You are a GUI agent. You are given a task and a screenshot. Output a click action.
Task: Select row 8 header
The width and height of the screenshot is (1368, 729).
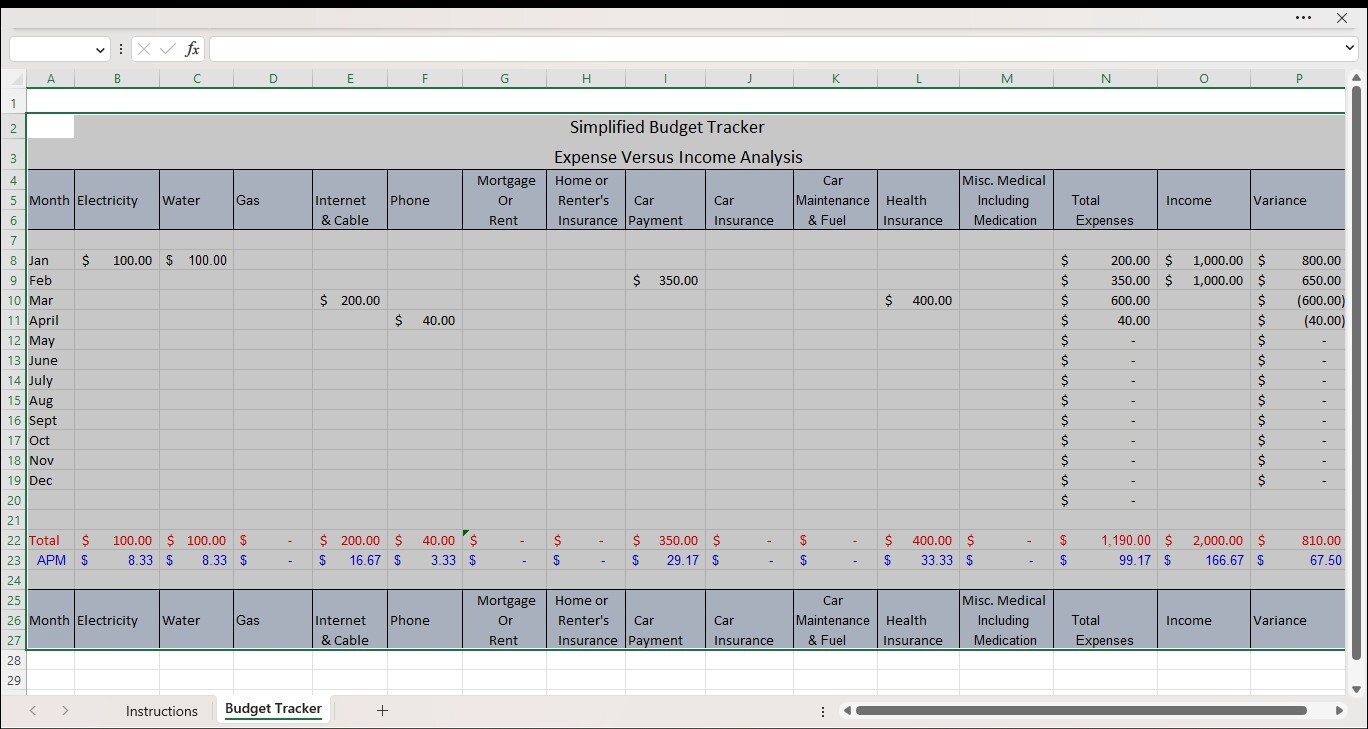coord(13,260)
